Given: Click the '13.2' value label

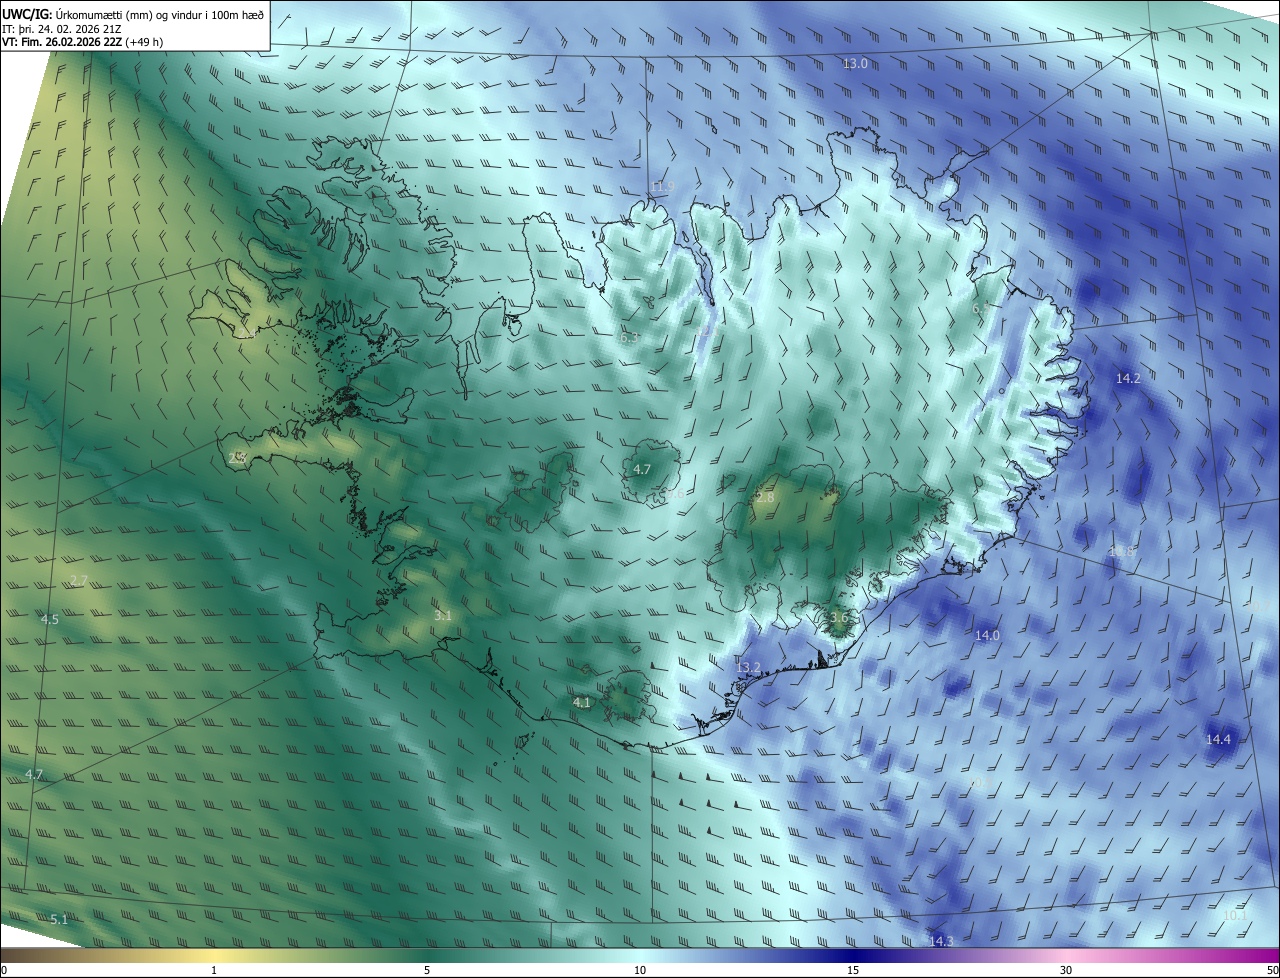Looking at the screenshot, I should (748, 667).
